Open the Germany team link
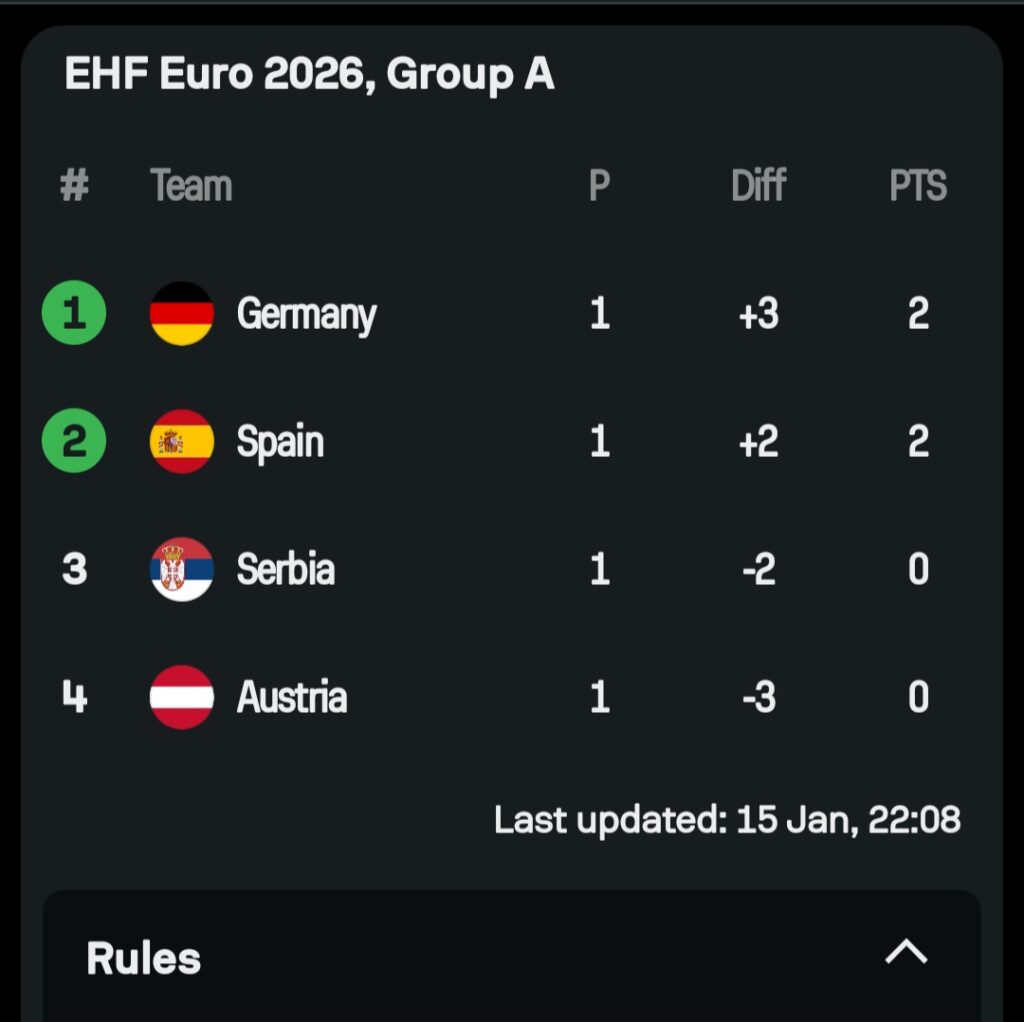The image size is (1024, 1022). [306, 314]
